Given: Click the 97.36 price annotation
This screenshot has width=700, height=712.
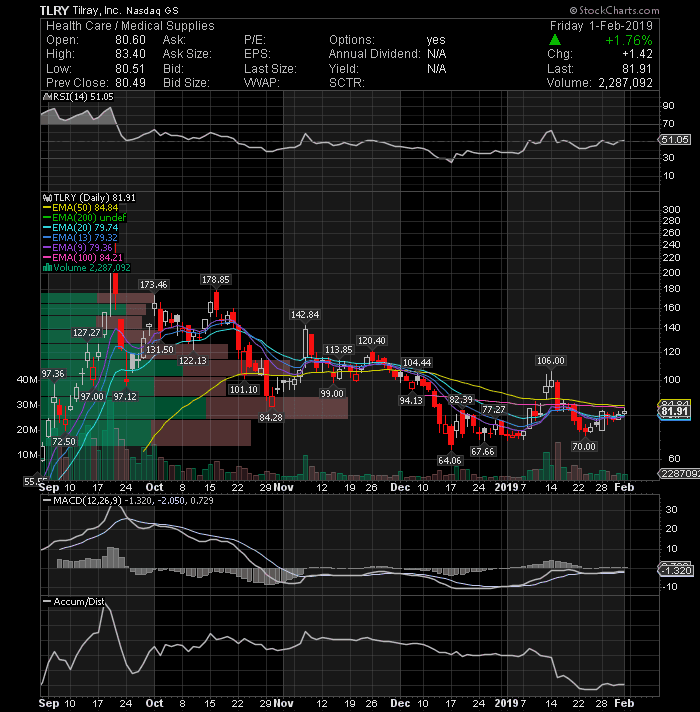Looking at the screenshot, I should [53, 374].
